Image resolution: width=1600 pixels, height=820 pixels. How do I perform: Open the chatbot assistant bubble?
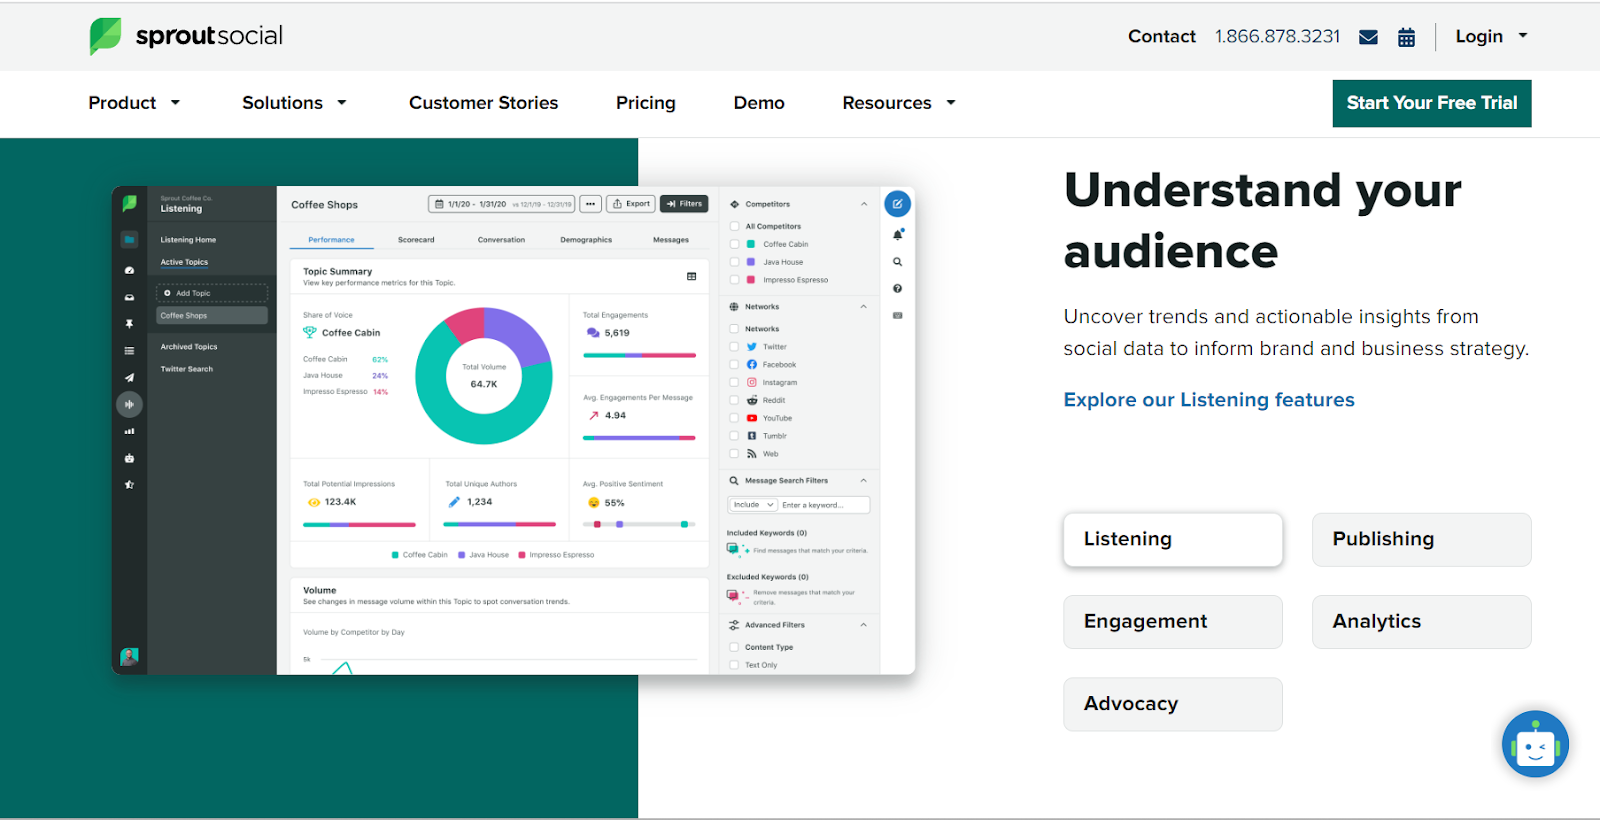[1535, 744]
